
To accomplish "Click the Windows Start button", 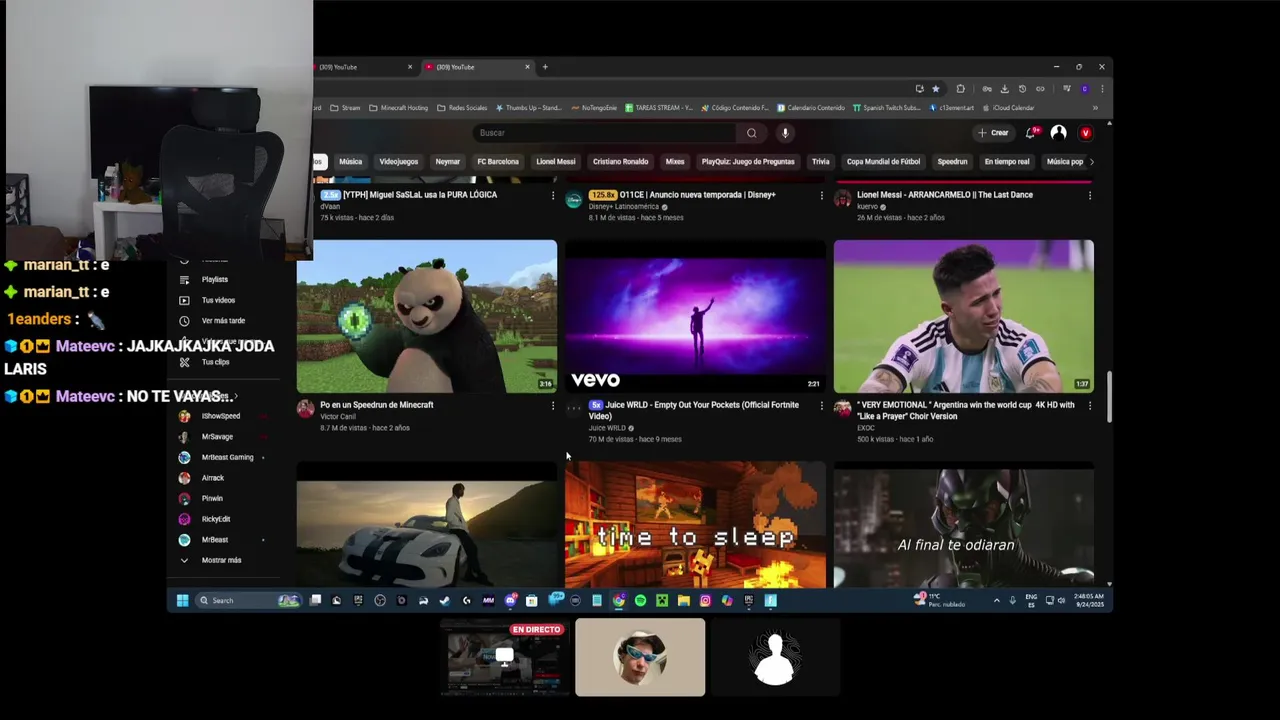I will [x=182, y=601].
